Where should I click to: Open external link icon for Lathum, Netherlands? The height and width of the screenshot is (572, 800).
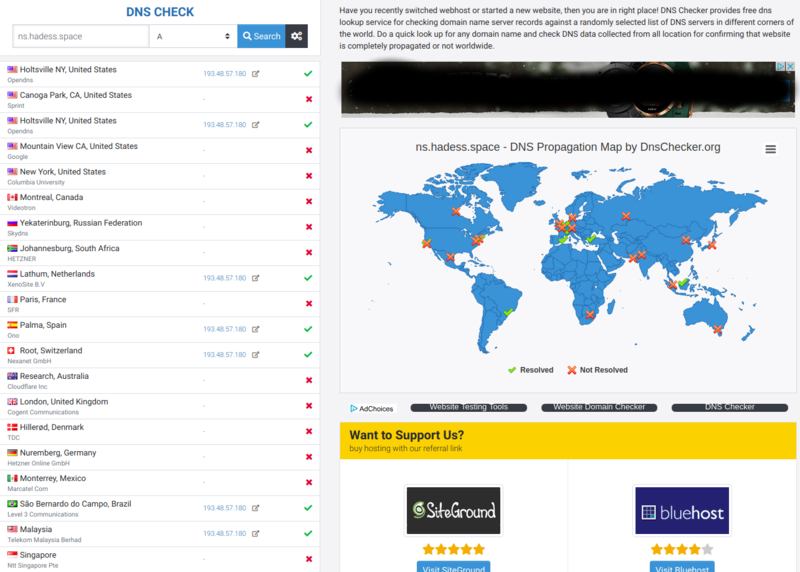pos(255,278)
